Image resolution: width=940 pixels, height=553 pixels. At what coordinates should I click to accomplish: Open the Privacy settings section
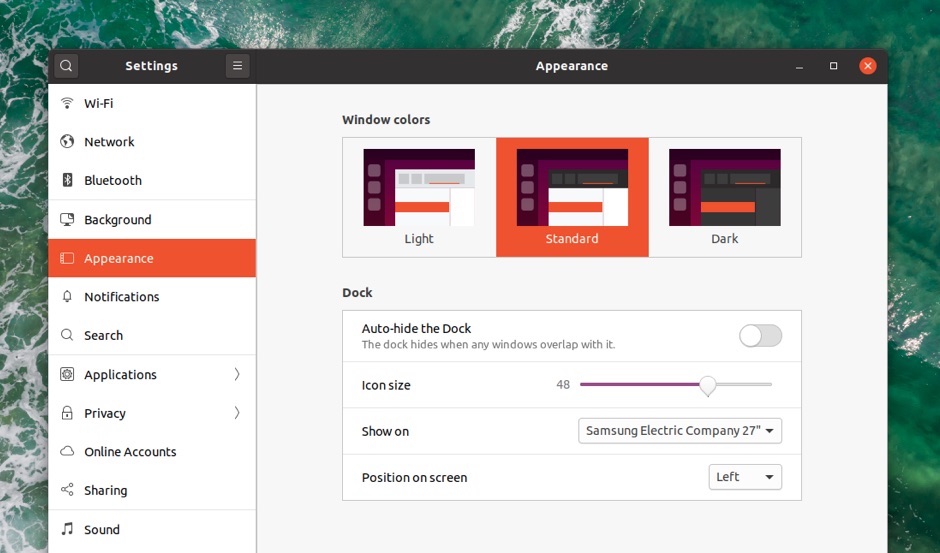pos(105,413)
